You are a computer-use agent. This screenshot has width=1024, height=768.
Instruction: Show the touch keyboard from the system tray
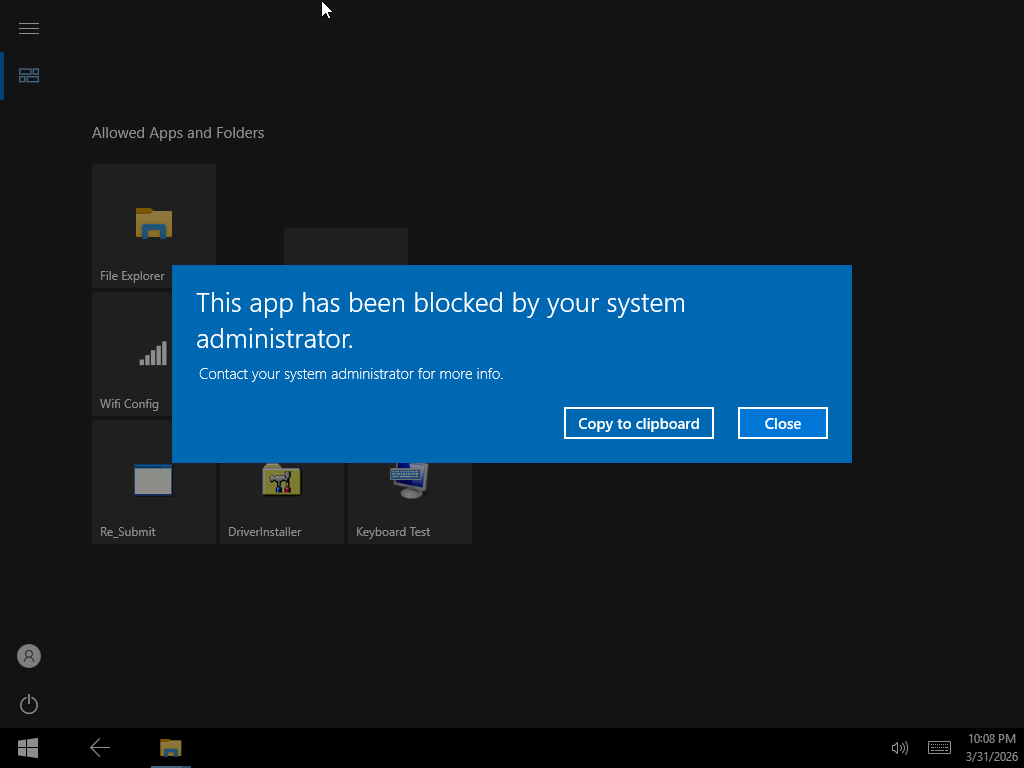[939, 747]
